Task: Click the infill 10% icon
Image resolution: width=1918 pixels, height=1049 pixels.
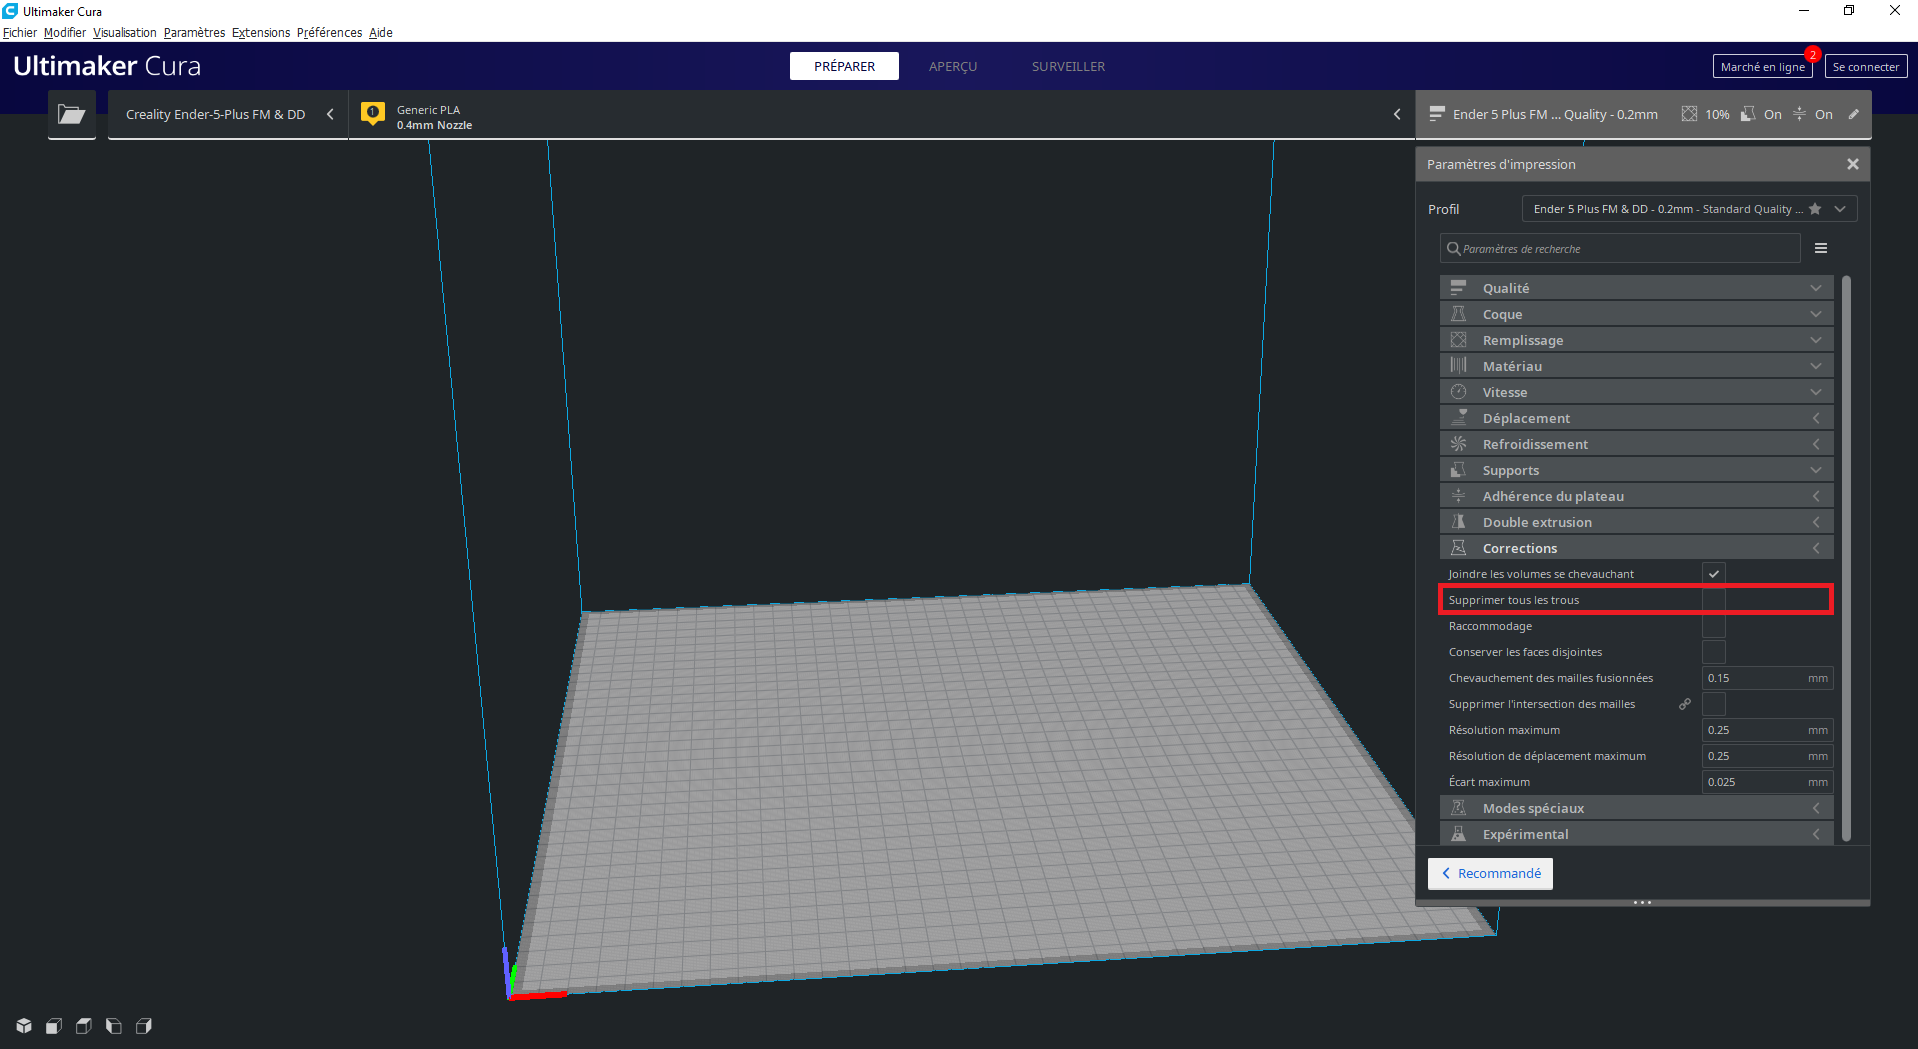Action: (1689, 114)
